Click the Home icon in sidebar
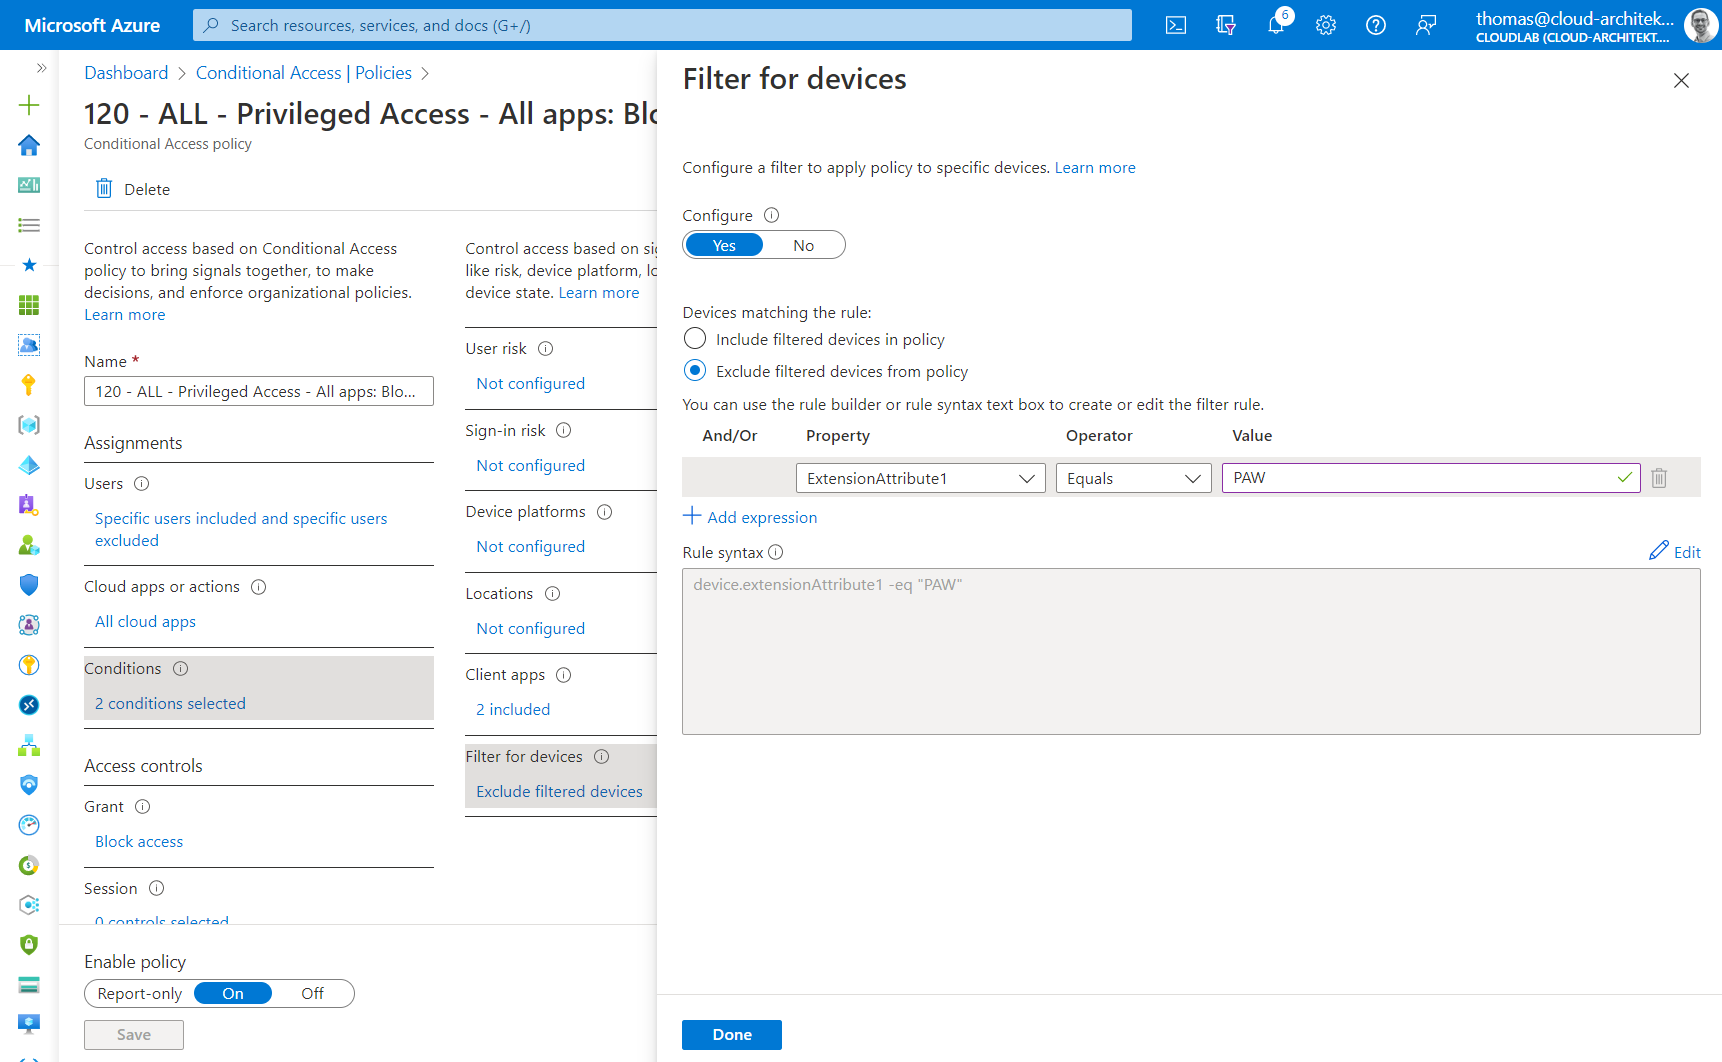The width and height of the screenshot is (1722, 1062). pyautogui.click(x=29, y=145)
